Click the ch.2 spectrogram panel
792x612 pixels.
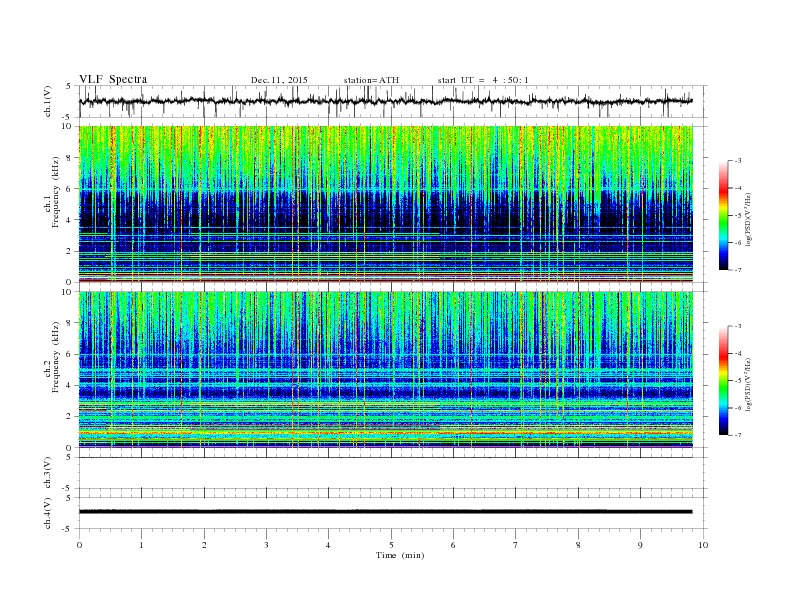point(386,369)
